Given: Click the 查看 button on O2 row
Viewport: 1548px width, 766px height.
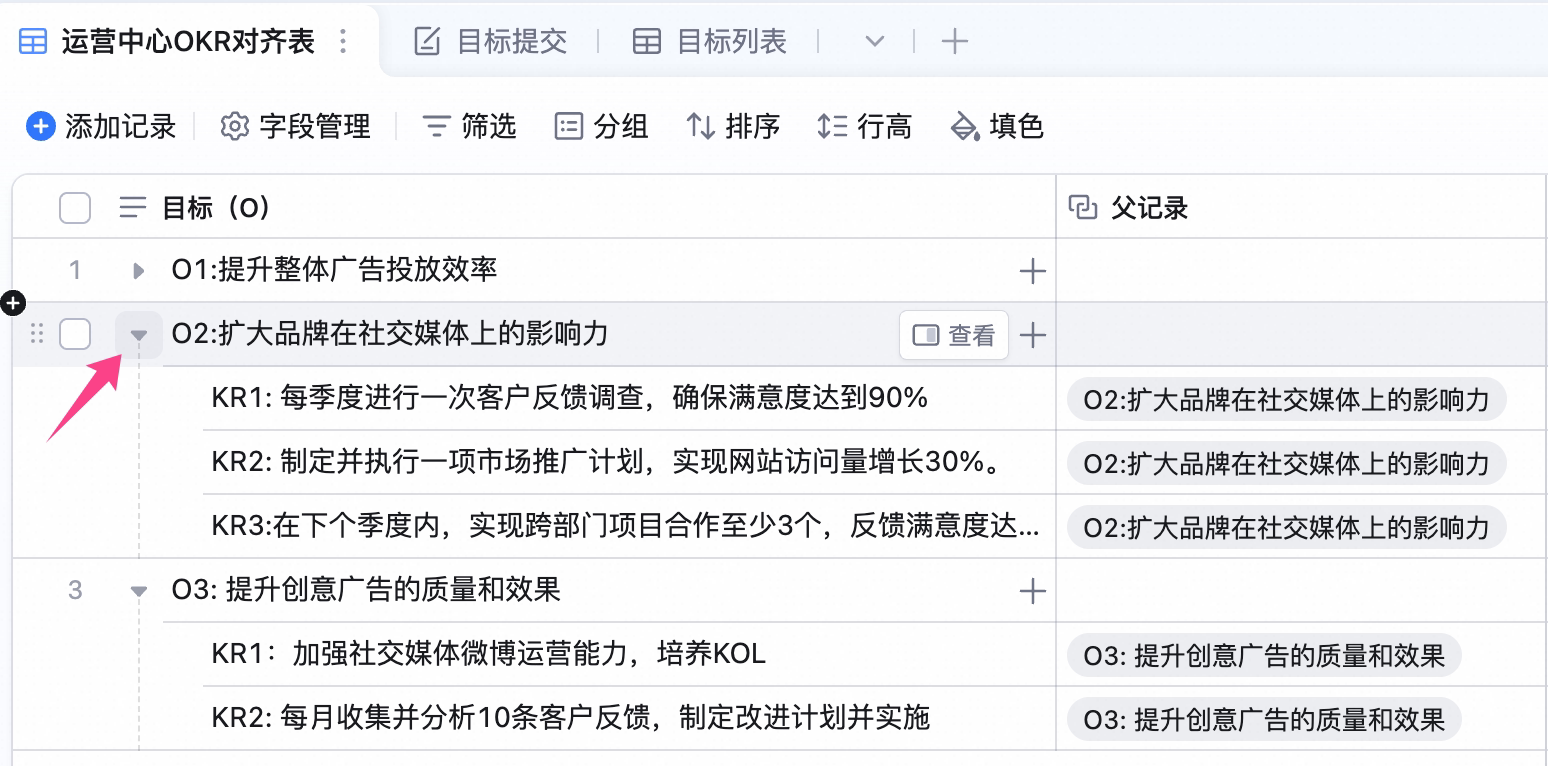Looking at the screenshot, I should coord(954,335).
